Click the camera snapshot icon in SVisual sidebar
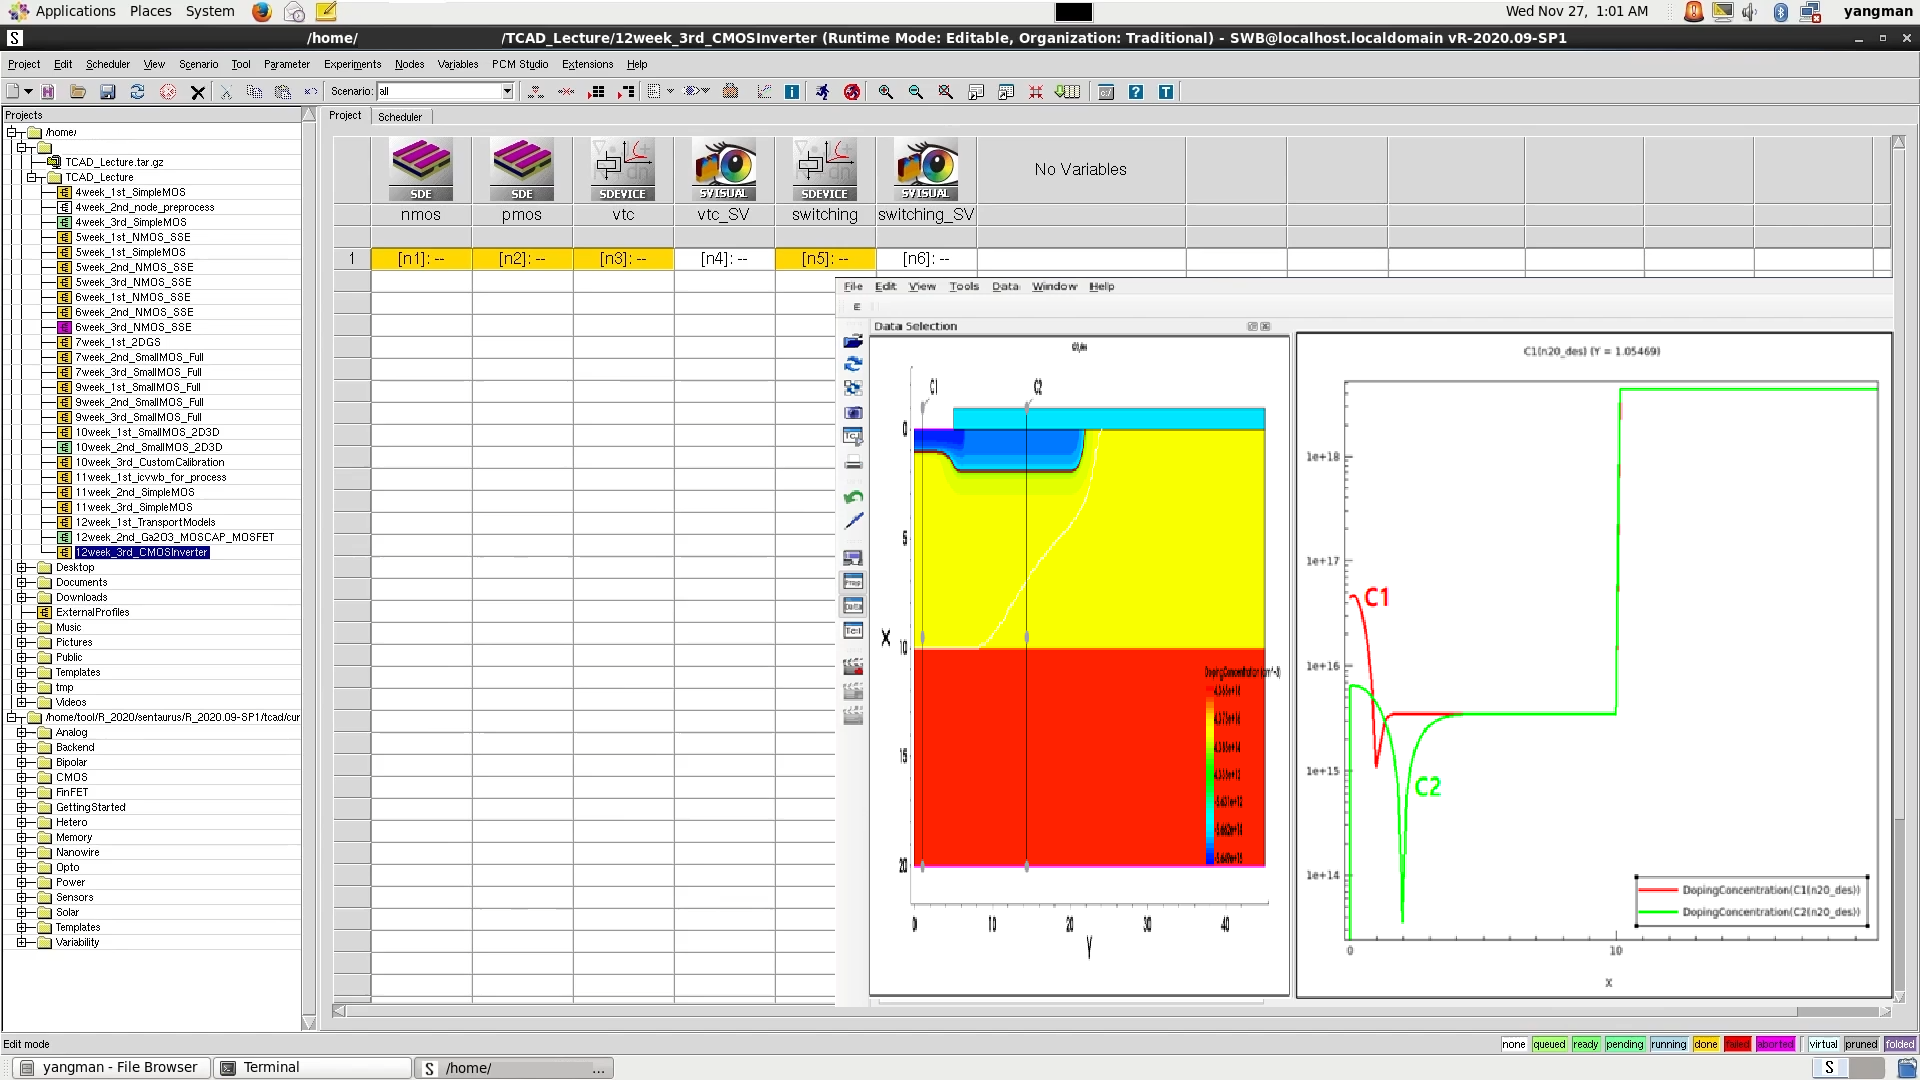 click(x=853, y=412)
